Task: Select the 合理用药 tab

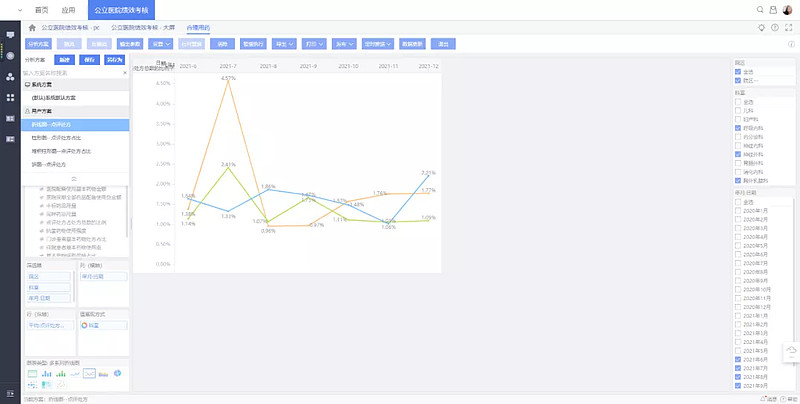Action: pyautogui.click(x=198, y=28)
